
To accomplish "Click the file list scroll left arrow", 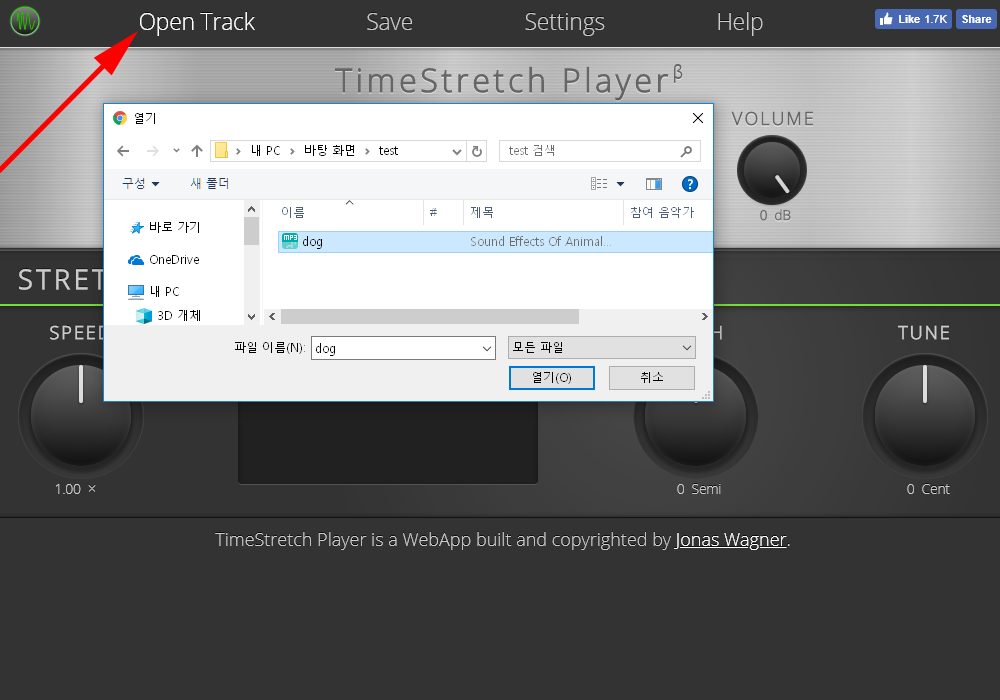I will (x=272, y=316).
